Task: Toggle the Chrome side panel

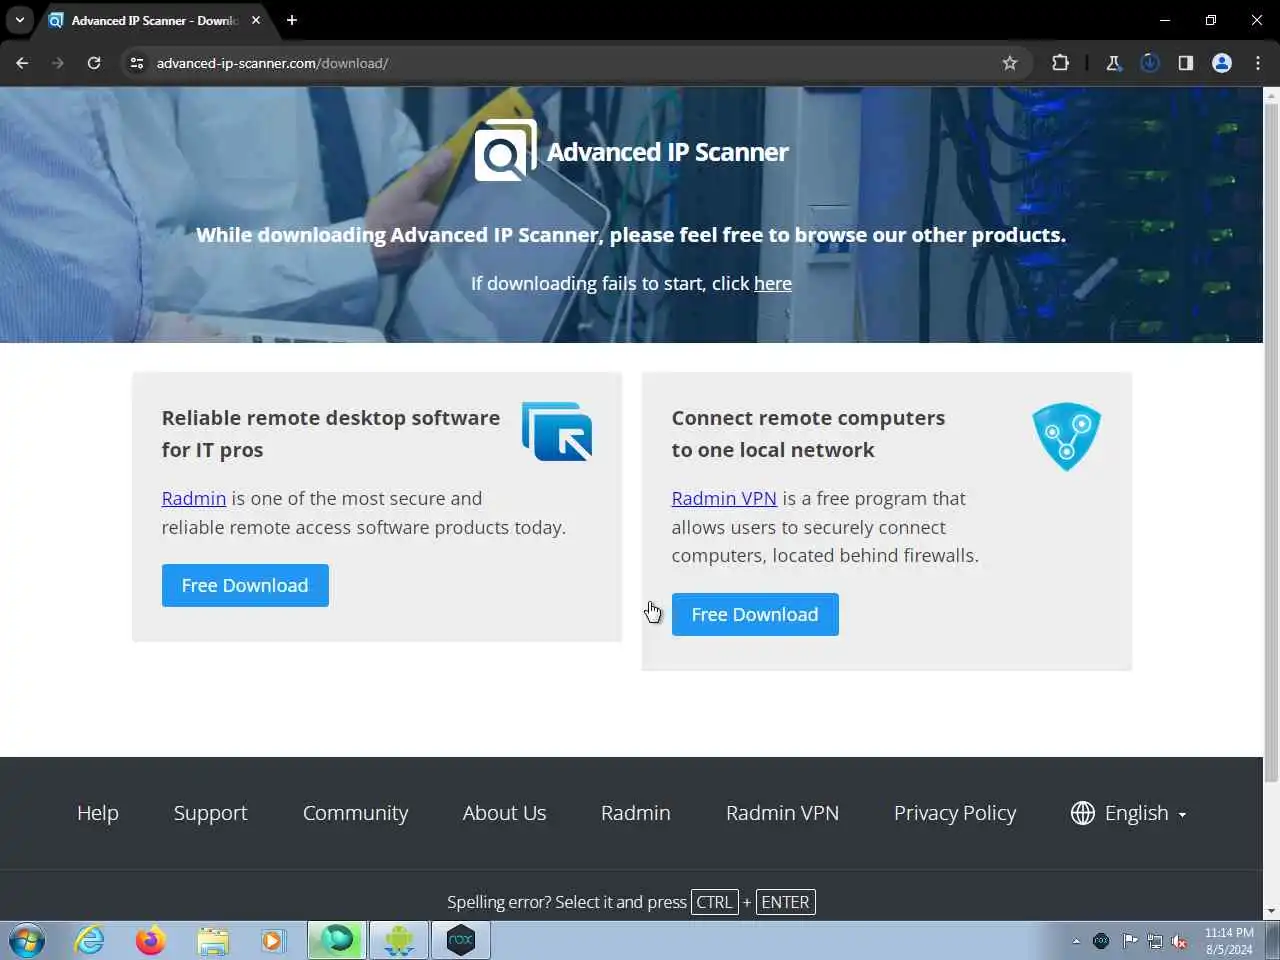Action: tap(1186, 63)
